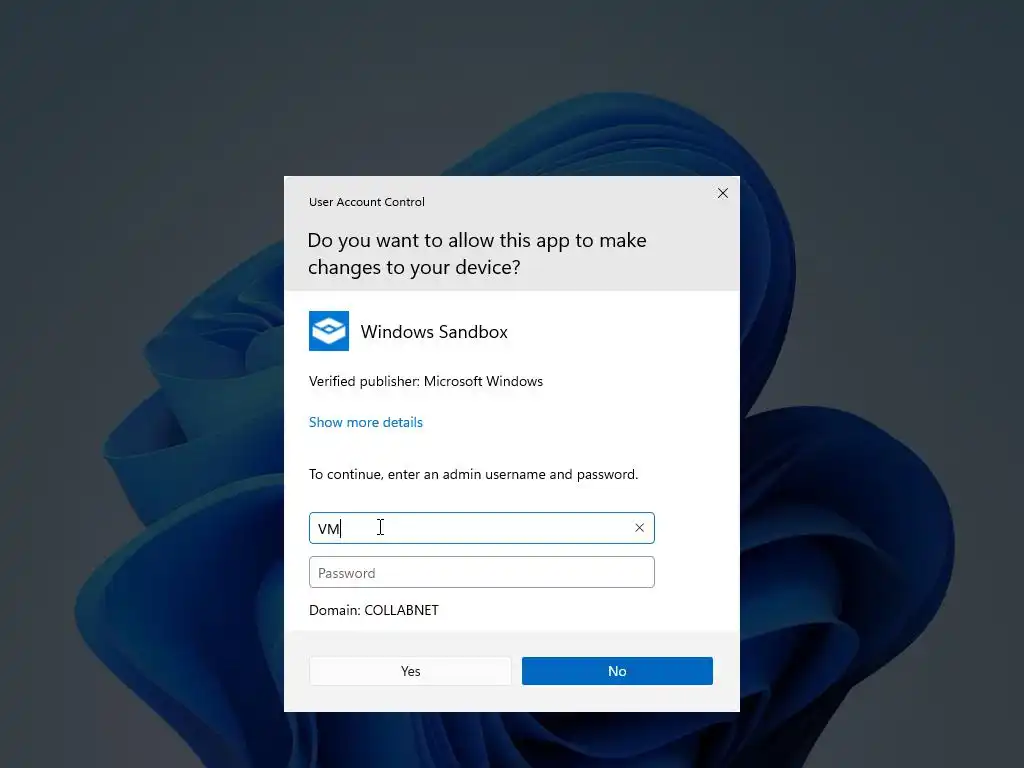This screenshot has width=1024, height=768.
Task: Close the User Account Control dialog
Action: click(x=722, y=193)
